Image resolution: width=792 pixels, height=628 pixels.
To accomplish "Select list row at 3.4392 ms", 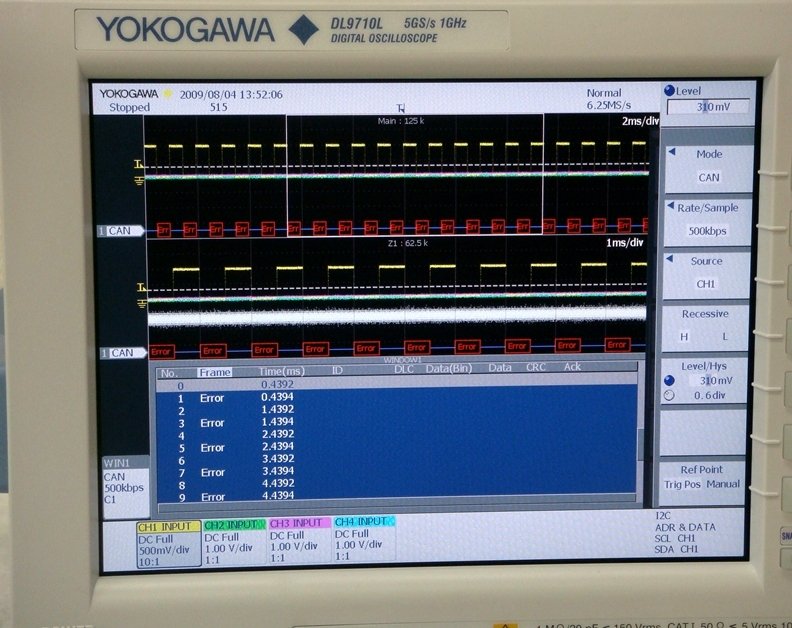I will tap(397, 459).
